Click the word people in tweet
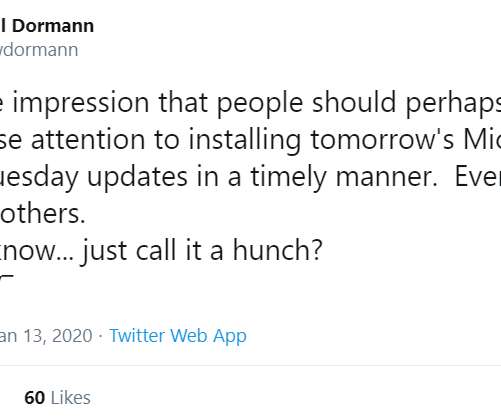 pos(260,103)
